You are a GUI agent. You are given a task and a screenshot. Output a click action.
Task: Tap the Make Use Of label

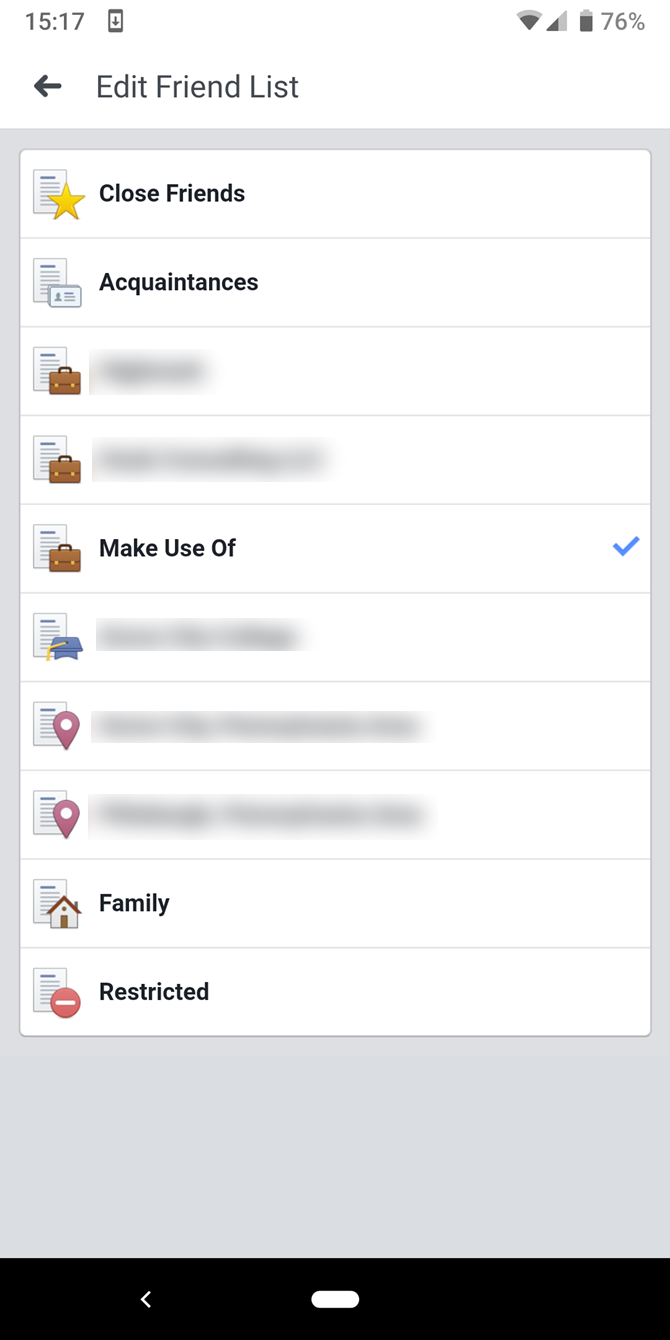pos(167,548)
